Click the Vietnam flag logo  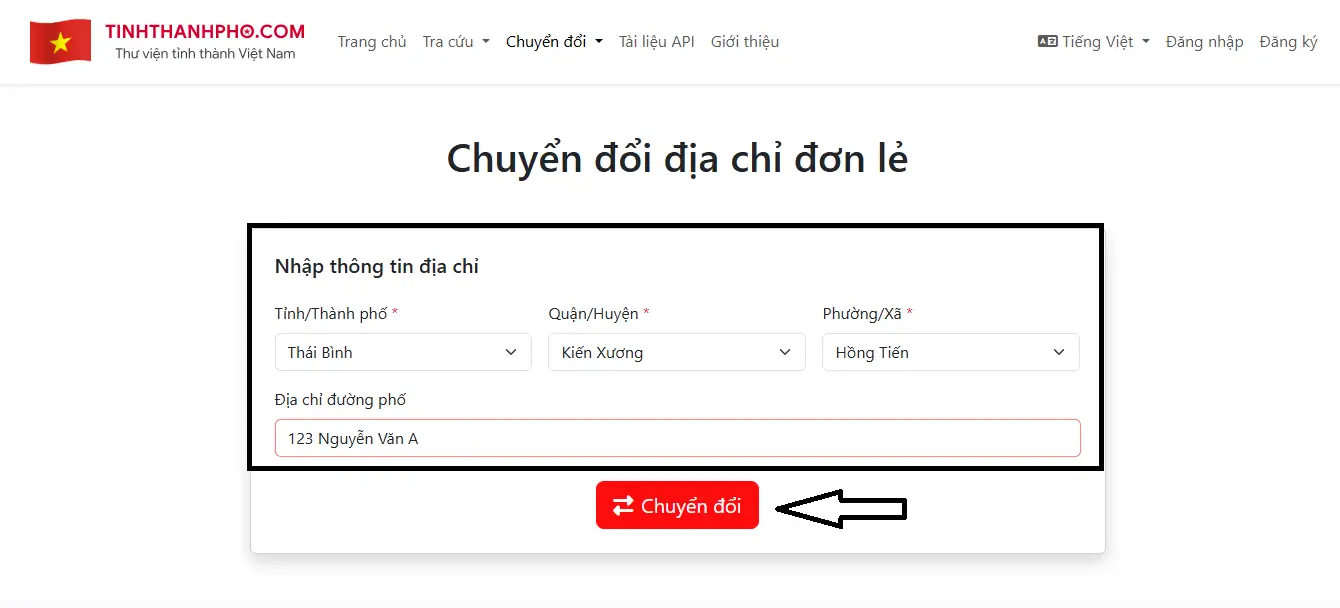point(60,42)
